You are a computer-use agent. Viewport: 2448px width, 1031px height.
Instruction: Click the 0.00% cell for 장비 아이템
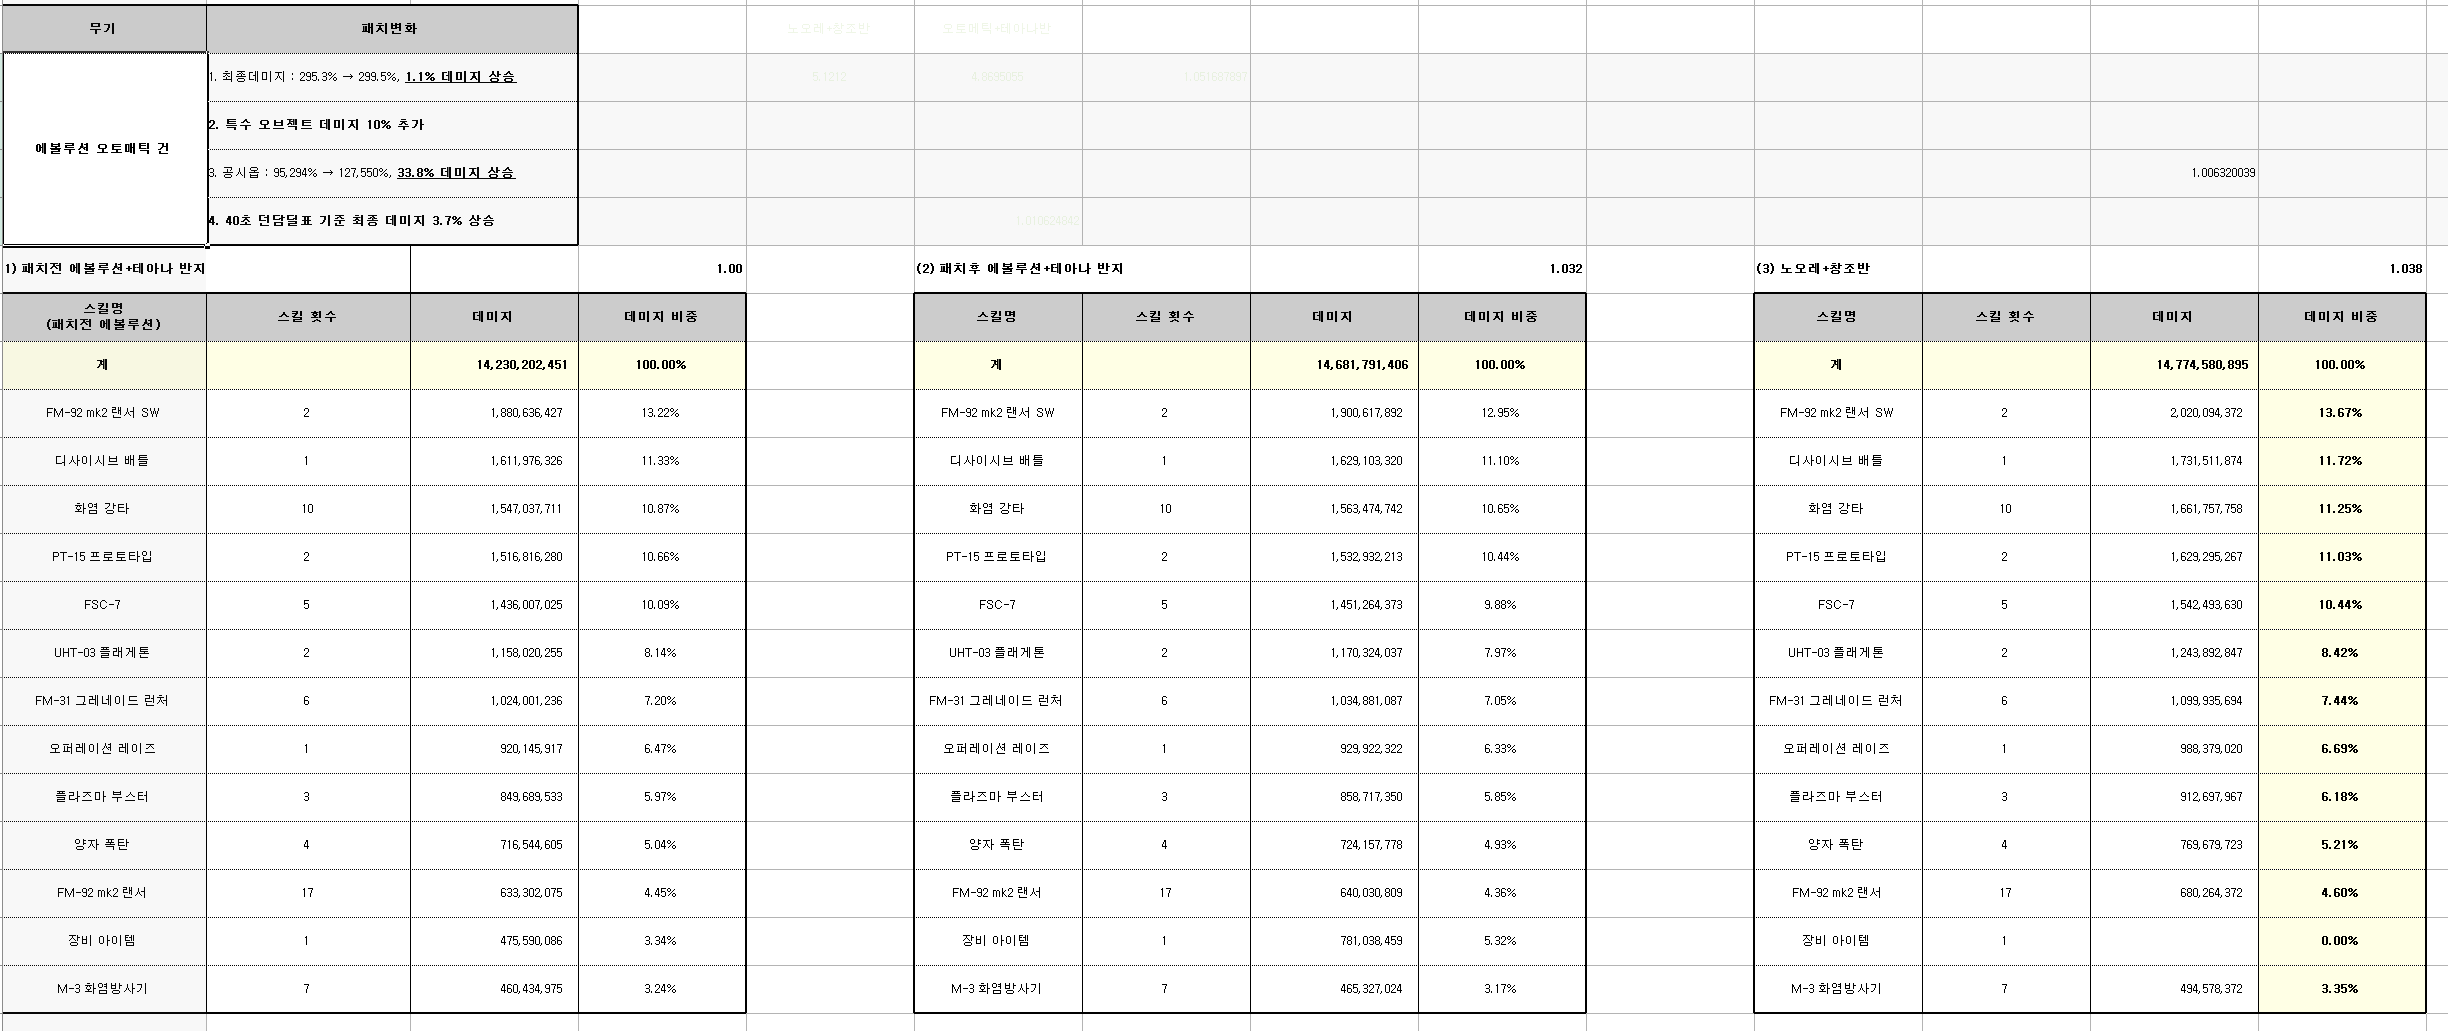[x=2341, y=941]
